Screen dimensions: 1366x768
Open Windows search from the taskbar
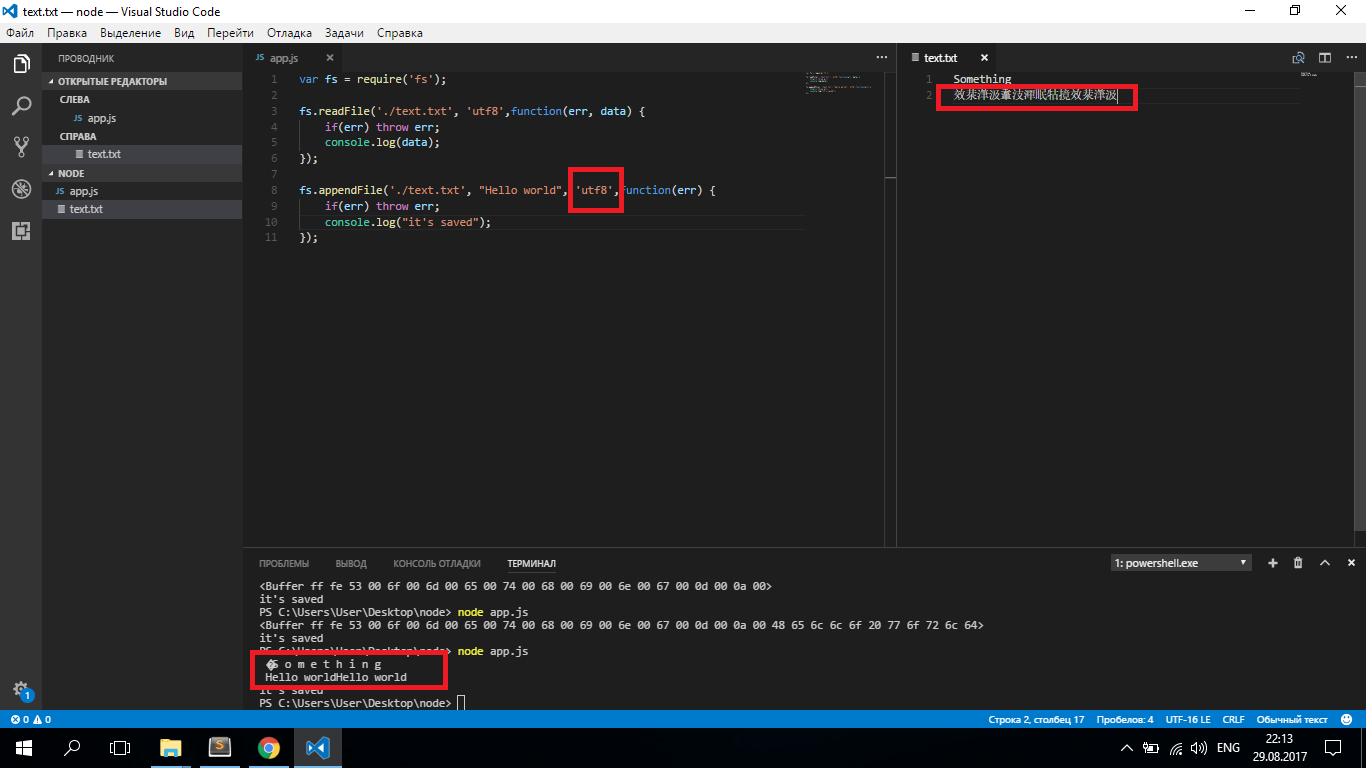pyautogui.click(x=72, y=747)
